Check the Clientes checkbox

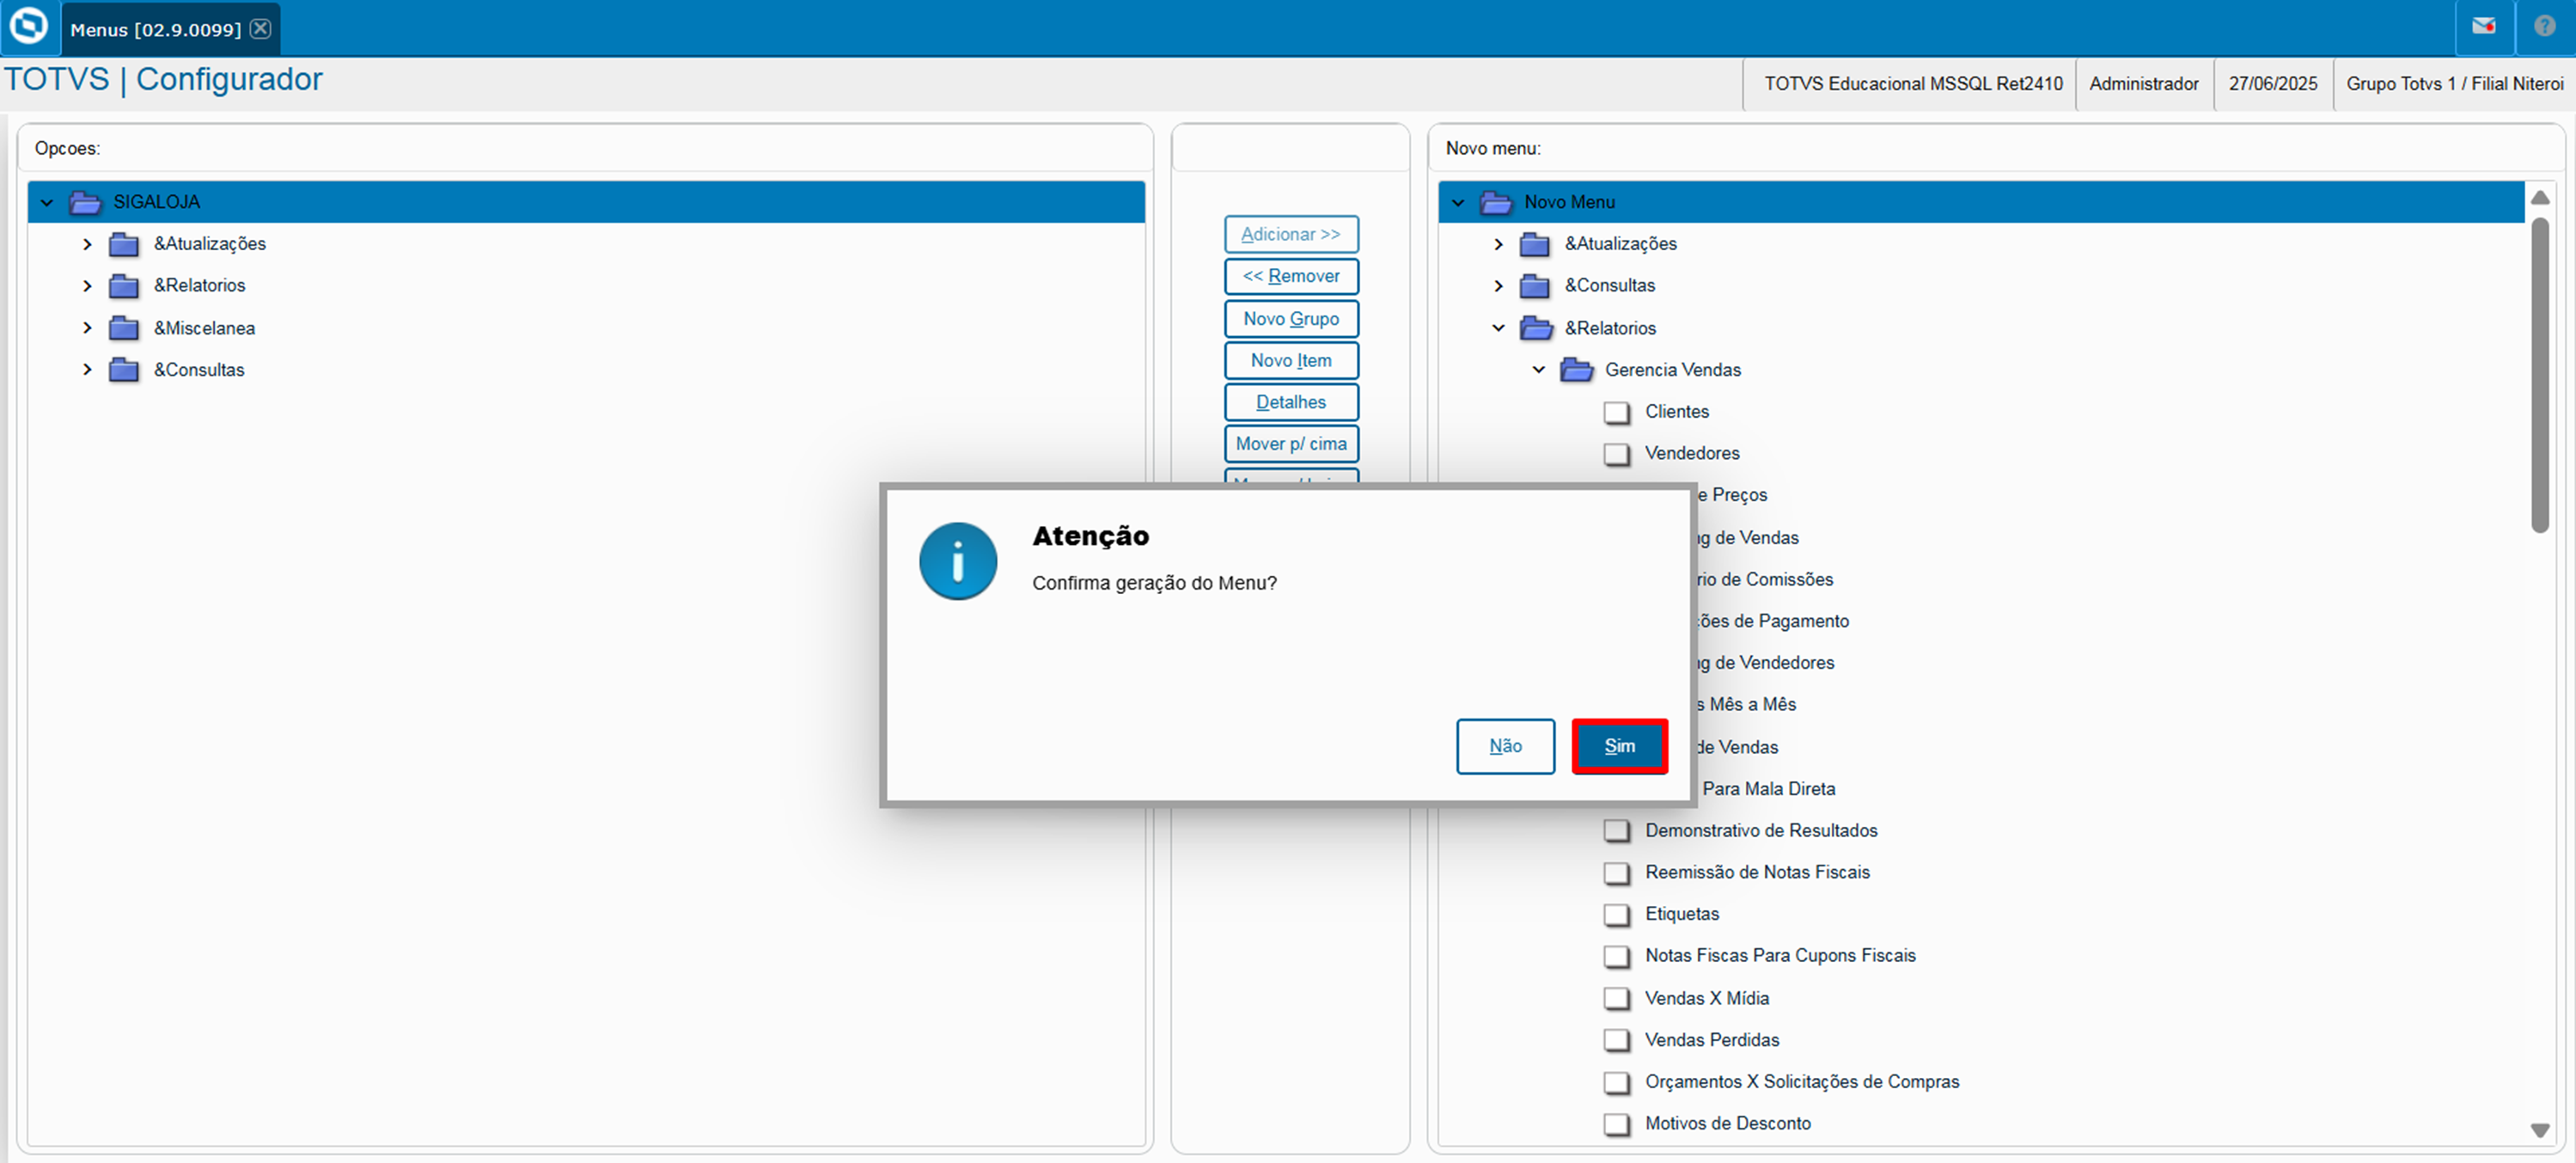(x=1616, y=412)
